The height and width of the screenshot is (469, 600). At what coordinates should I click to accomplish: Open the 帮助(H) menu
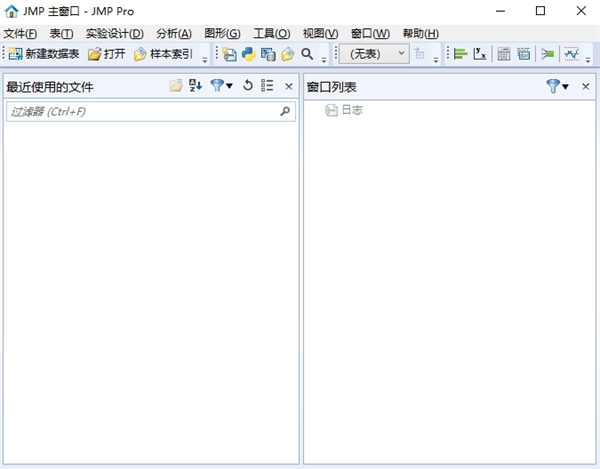tap(421, 34)
